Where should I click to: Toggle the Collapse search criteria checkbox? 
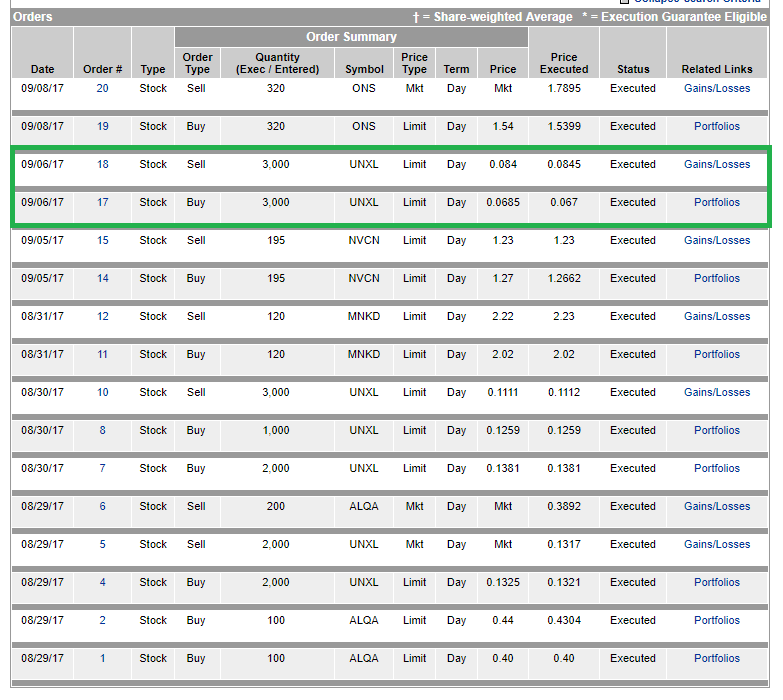[625, 2]
